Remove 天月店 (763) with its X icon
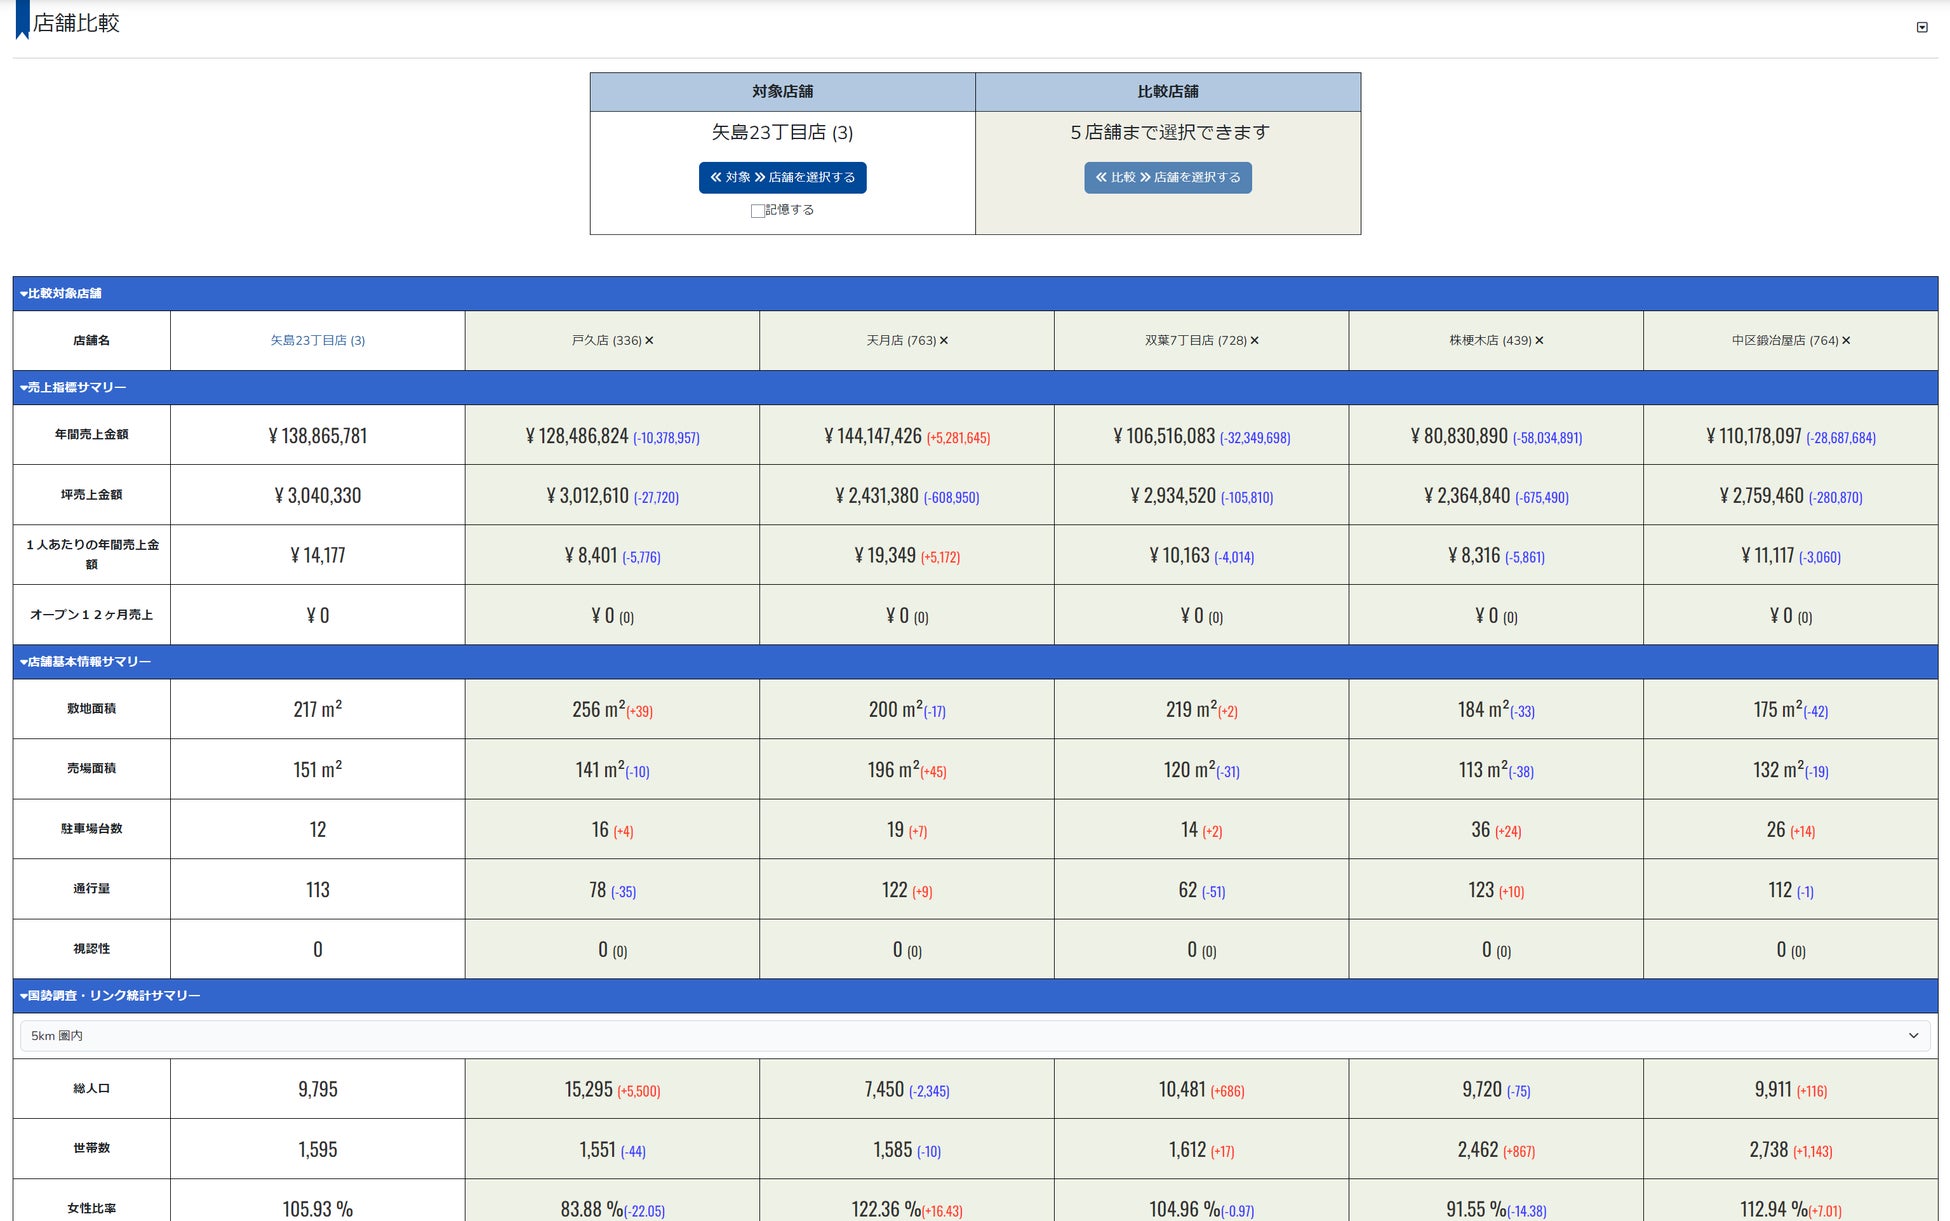The image size is (1950, 1221). click(944, 341)
